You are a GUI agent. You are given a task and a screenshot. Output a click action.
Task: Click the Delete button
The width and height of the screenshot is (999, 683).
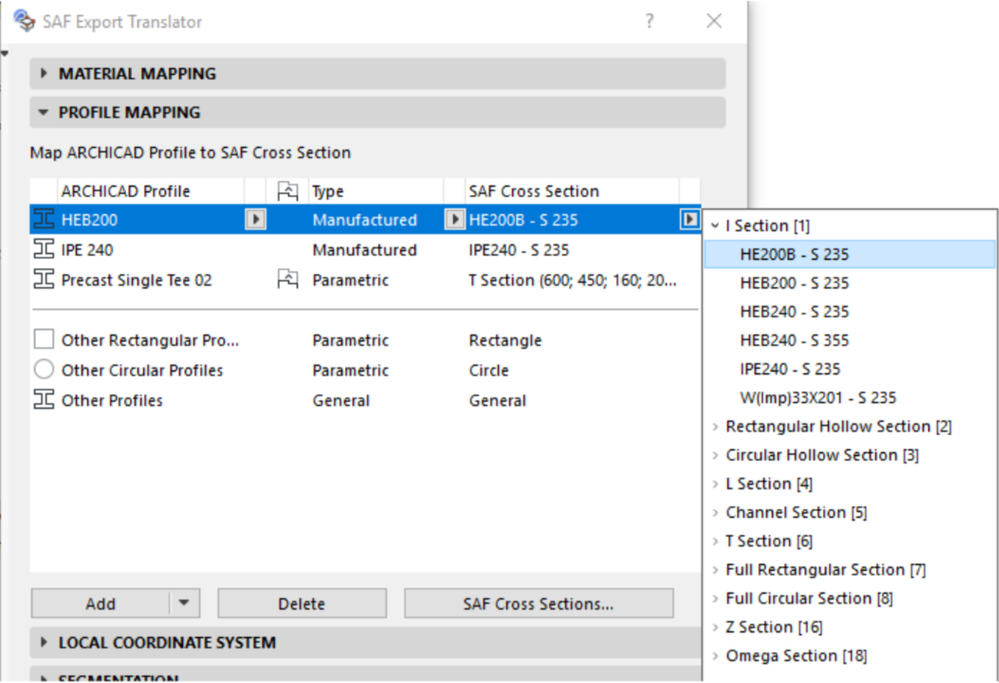pyautogui.click(x=302, y=603)
